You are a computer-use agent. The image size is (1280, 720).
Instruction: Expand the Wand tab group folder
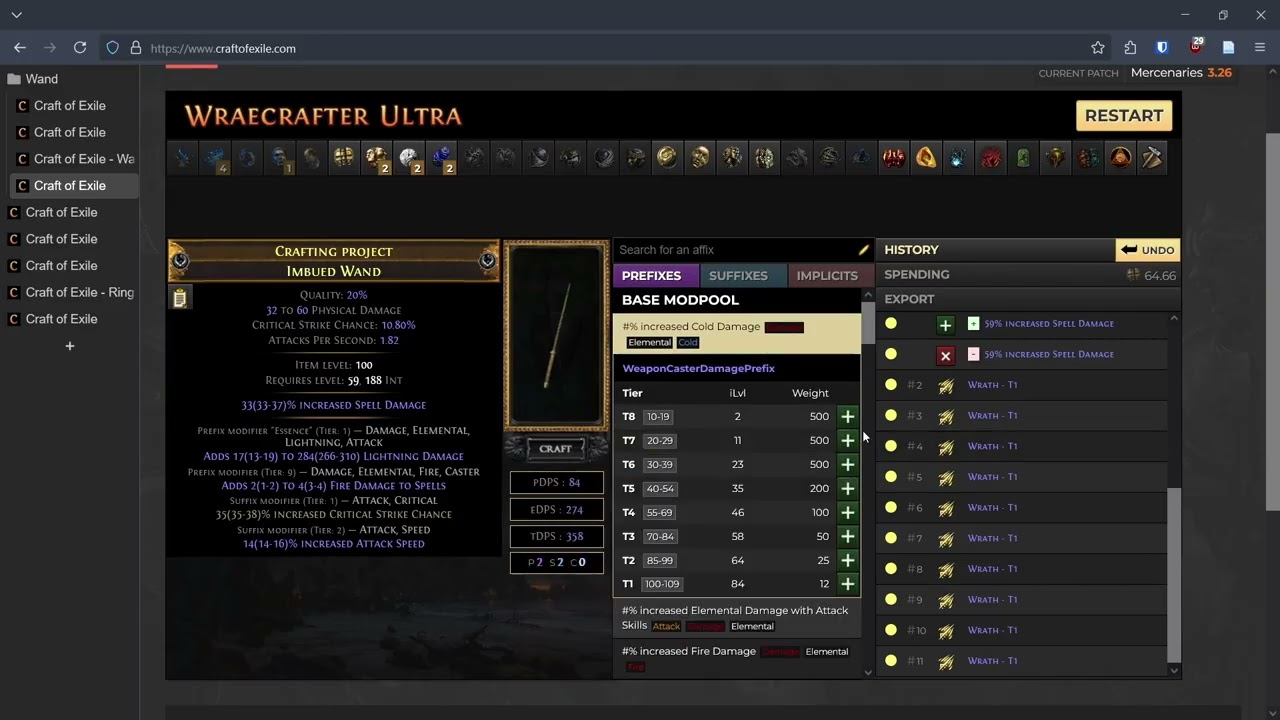click(x=70, y=79)
